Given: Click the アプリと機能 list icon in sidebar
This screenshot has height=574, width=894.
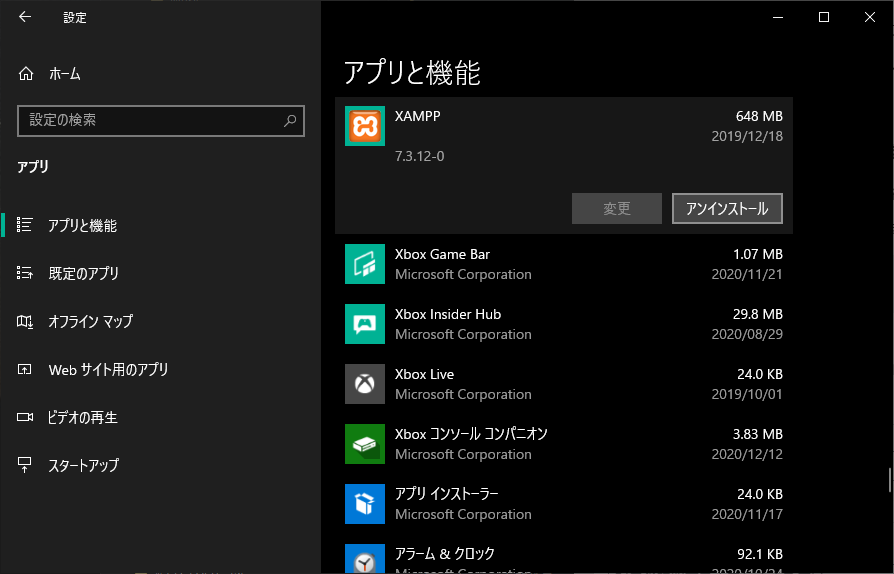Looking at the screenshot, I should pos(25,225).
